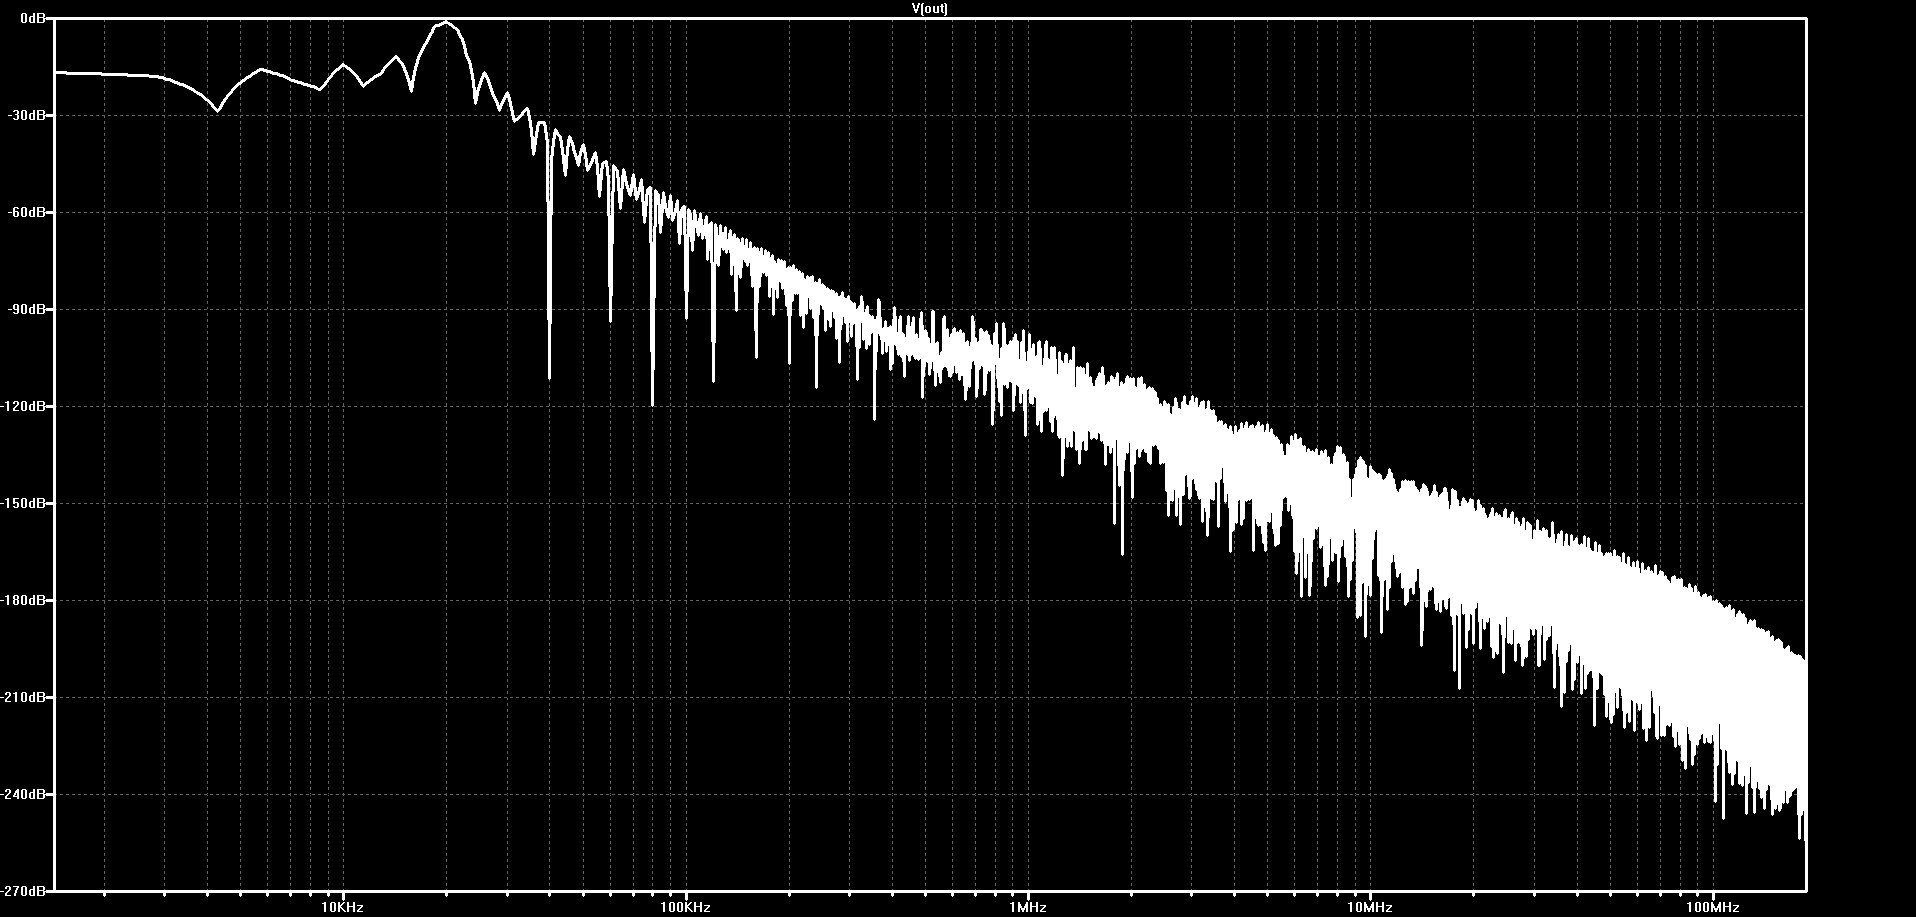Click the V(out) trace label
This screenshot has width=1916, height=917.
930,8
